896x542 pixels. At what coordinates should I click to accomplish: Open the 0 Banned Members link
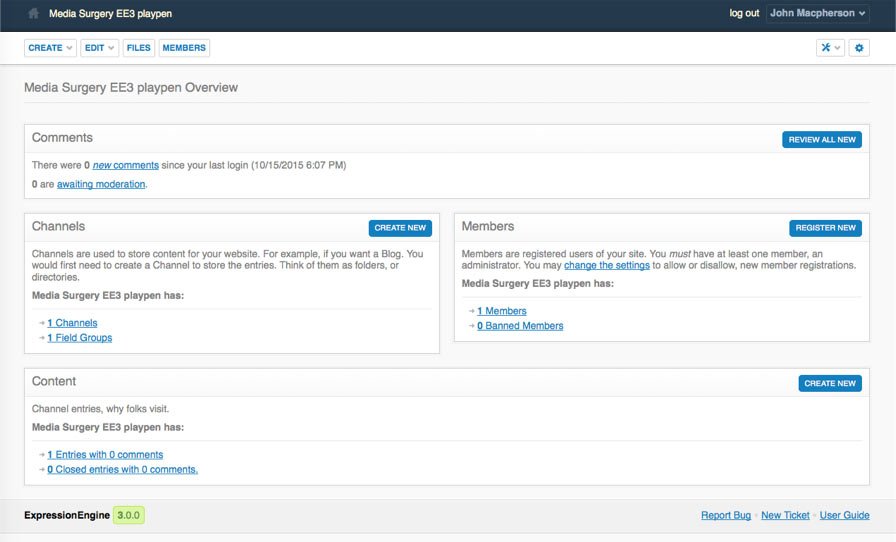520,326
